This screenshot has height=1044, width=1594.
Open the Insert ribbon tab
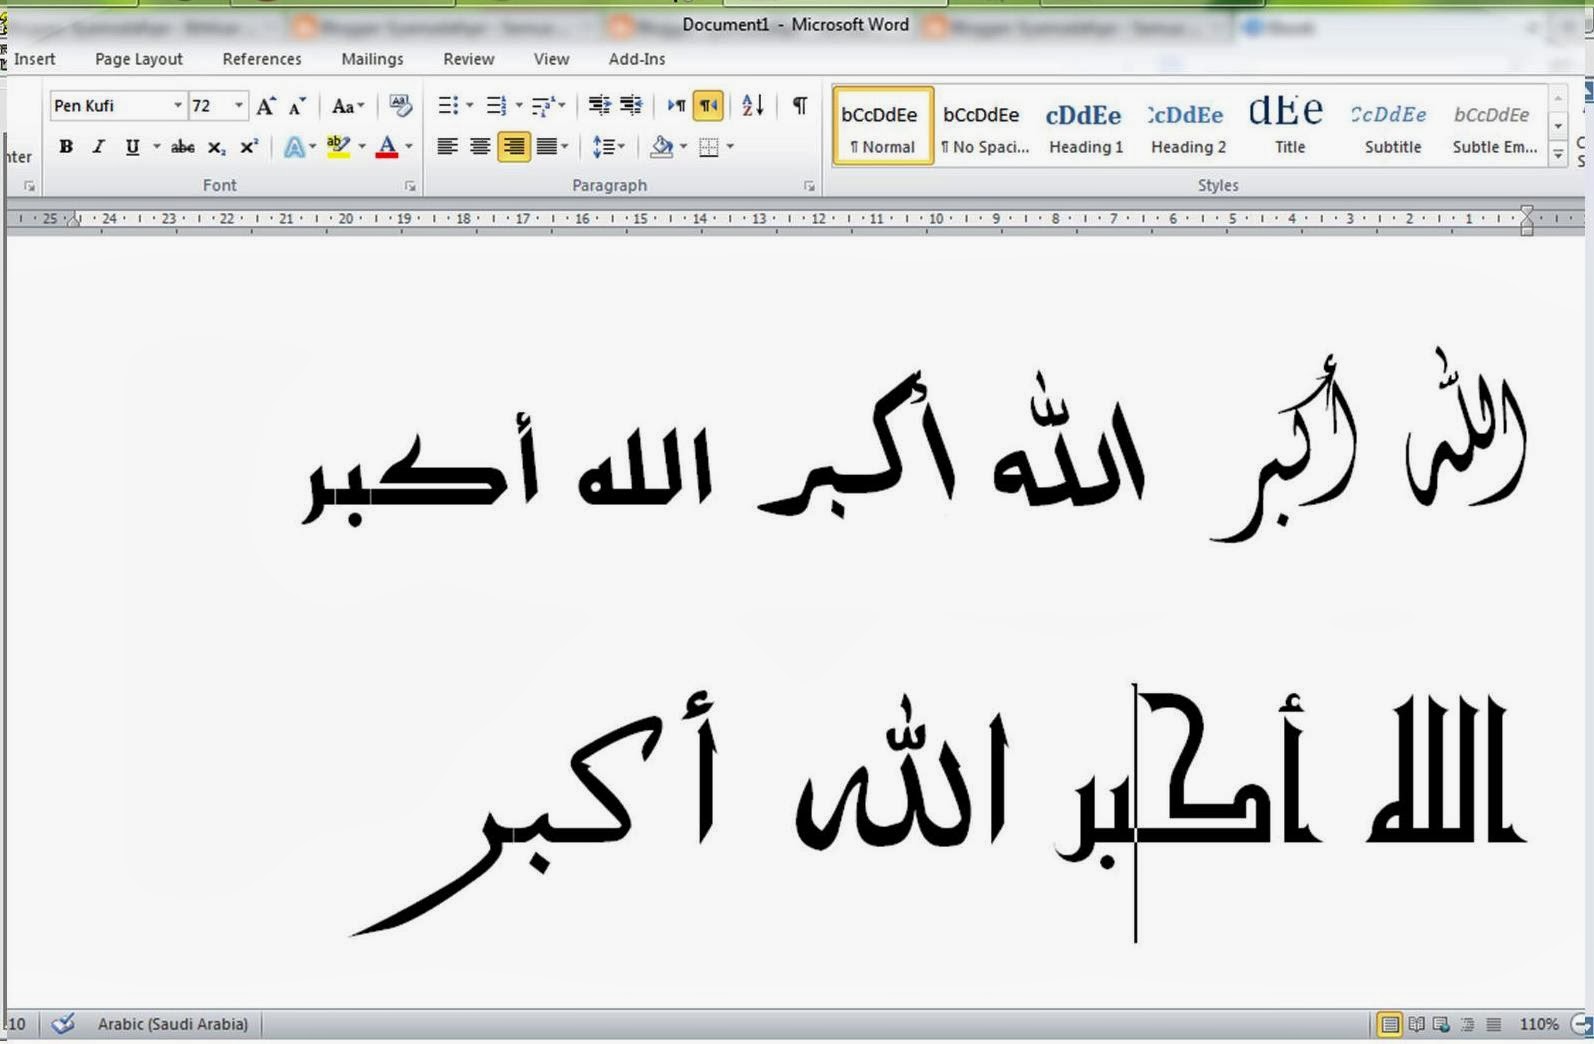[x=35, y=59]
